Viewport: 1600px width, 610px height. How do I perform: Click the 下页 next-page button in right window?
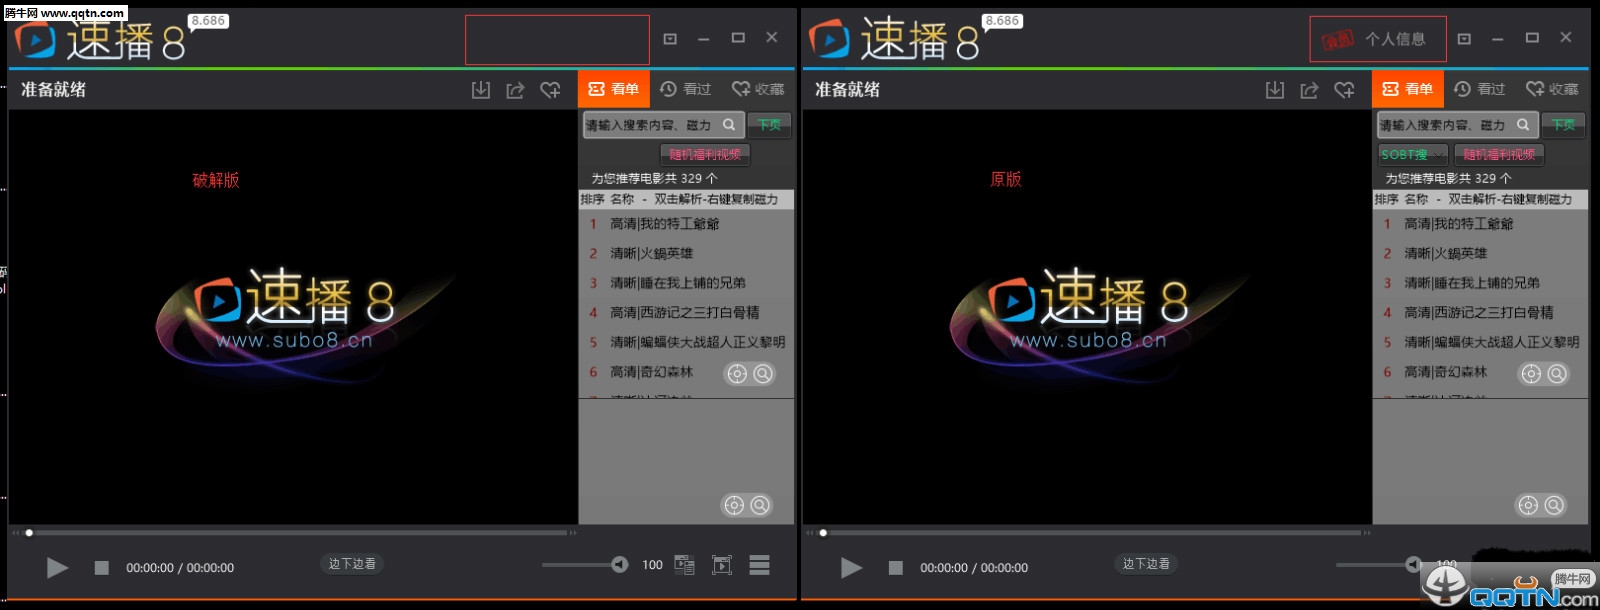click(x=1563, y=125)
